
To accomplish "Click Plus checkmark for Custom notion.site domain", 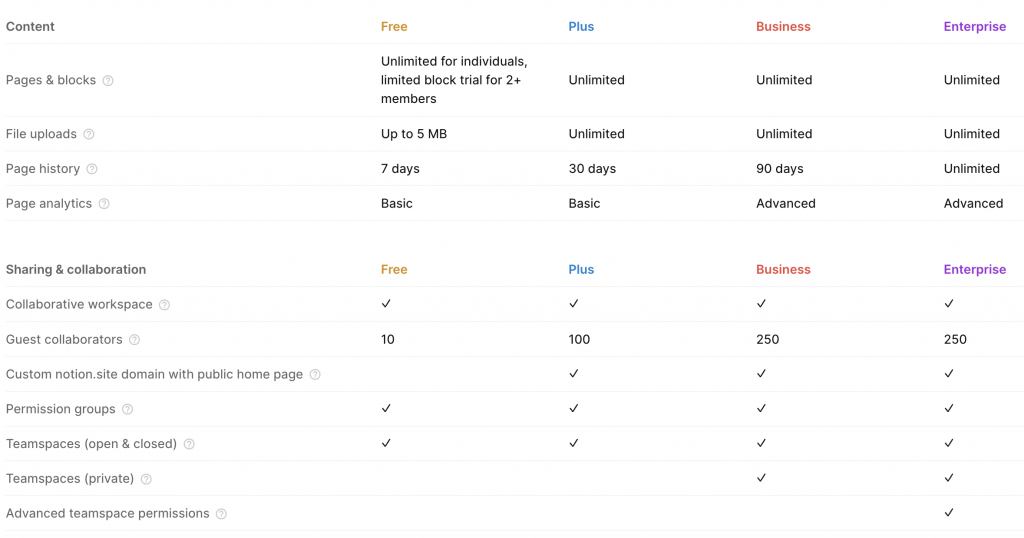I will pos(574,374).
